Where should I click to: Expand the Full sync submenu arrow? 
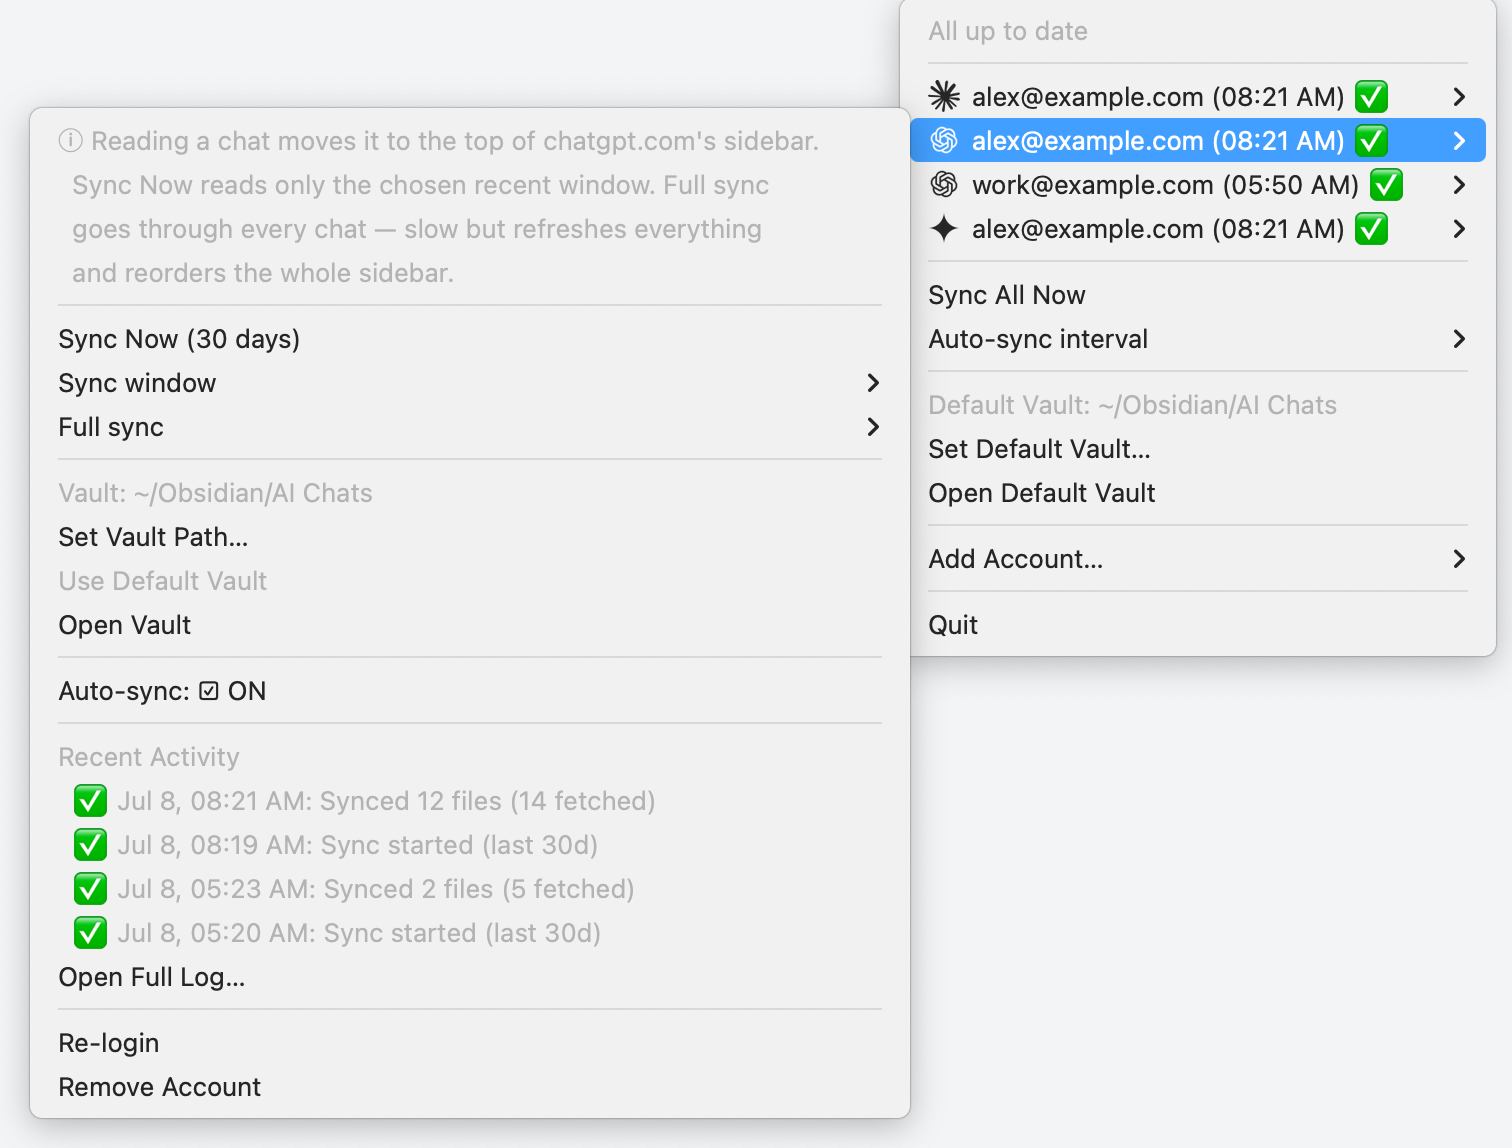(873, 427)
